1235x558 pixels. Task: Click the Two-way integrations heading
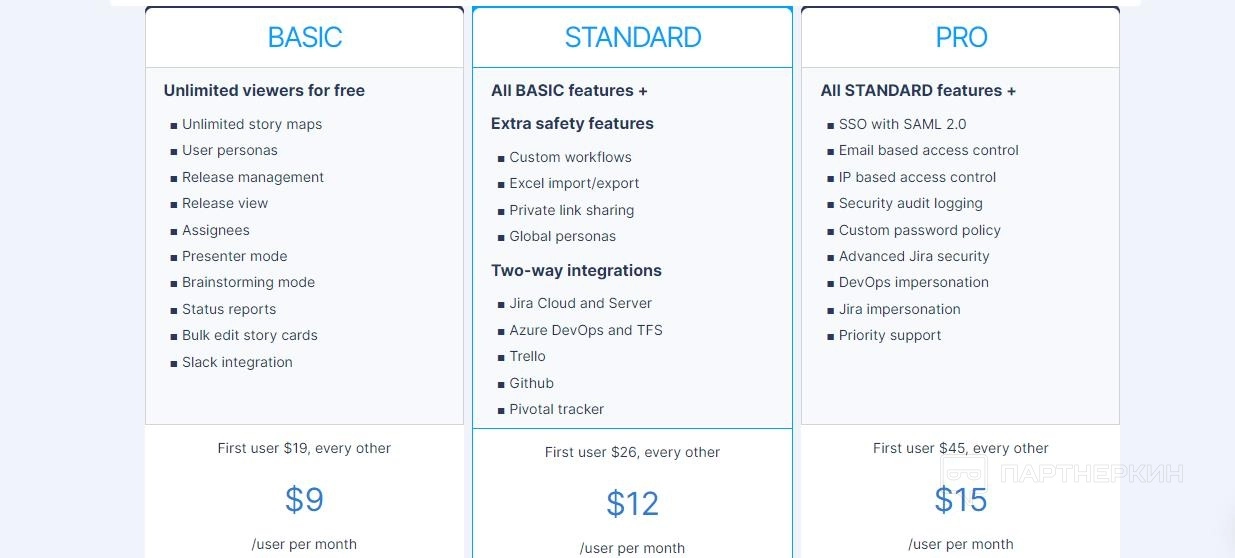pos(576,270)
